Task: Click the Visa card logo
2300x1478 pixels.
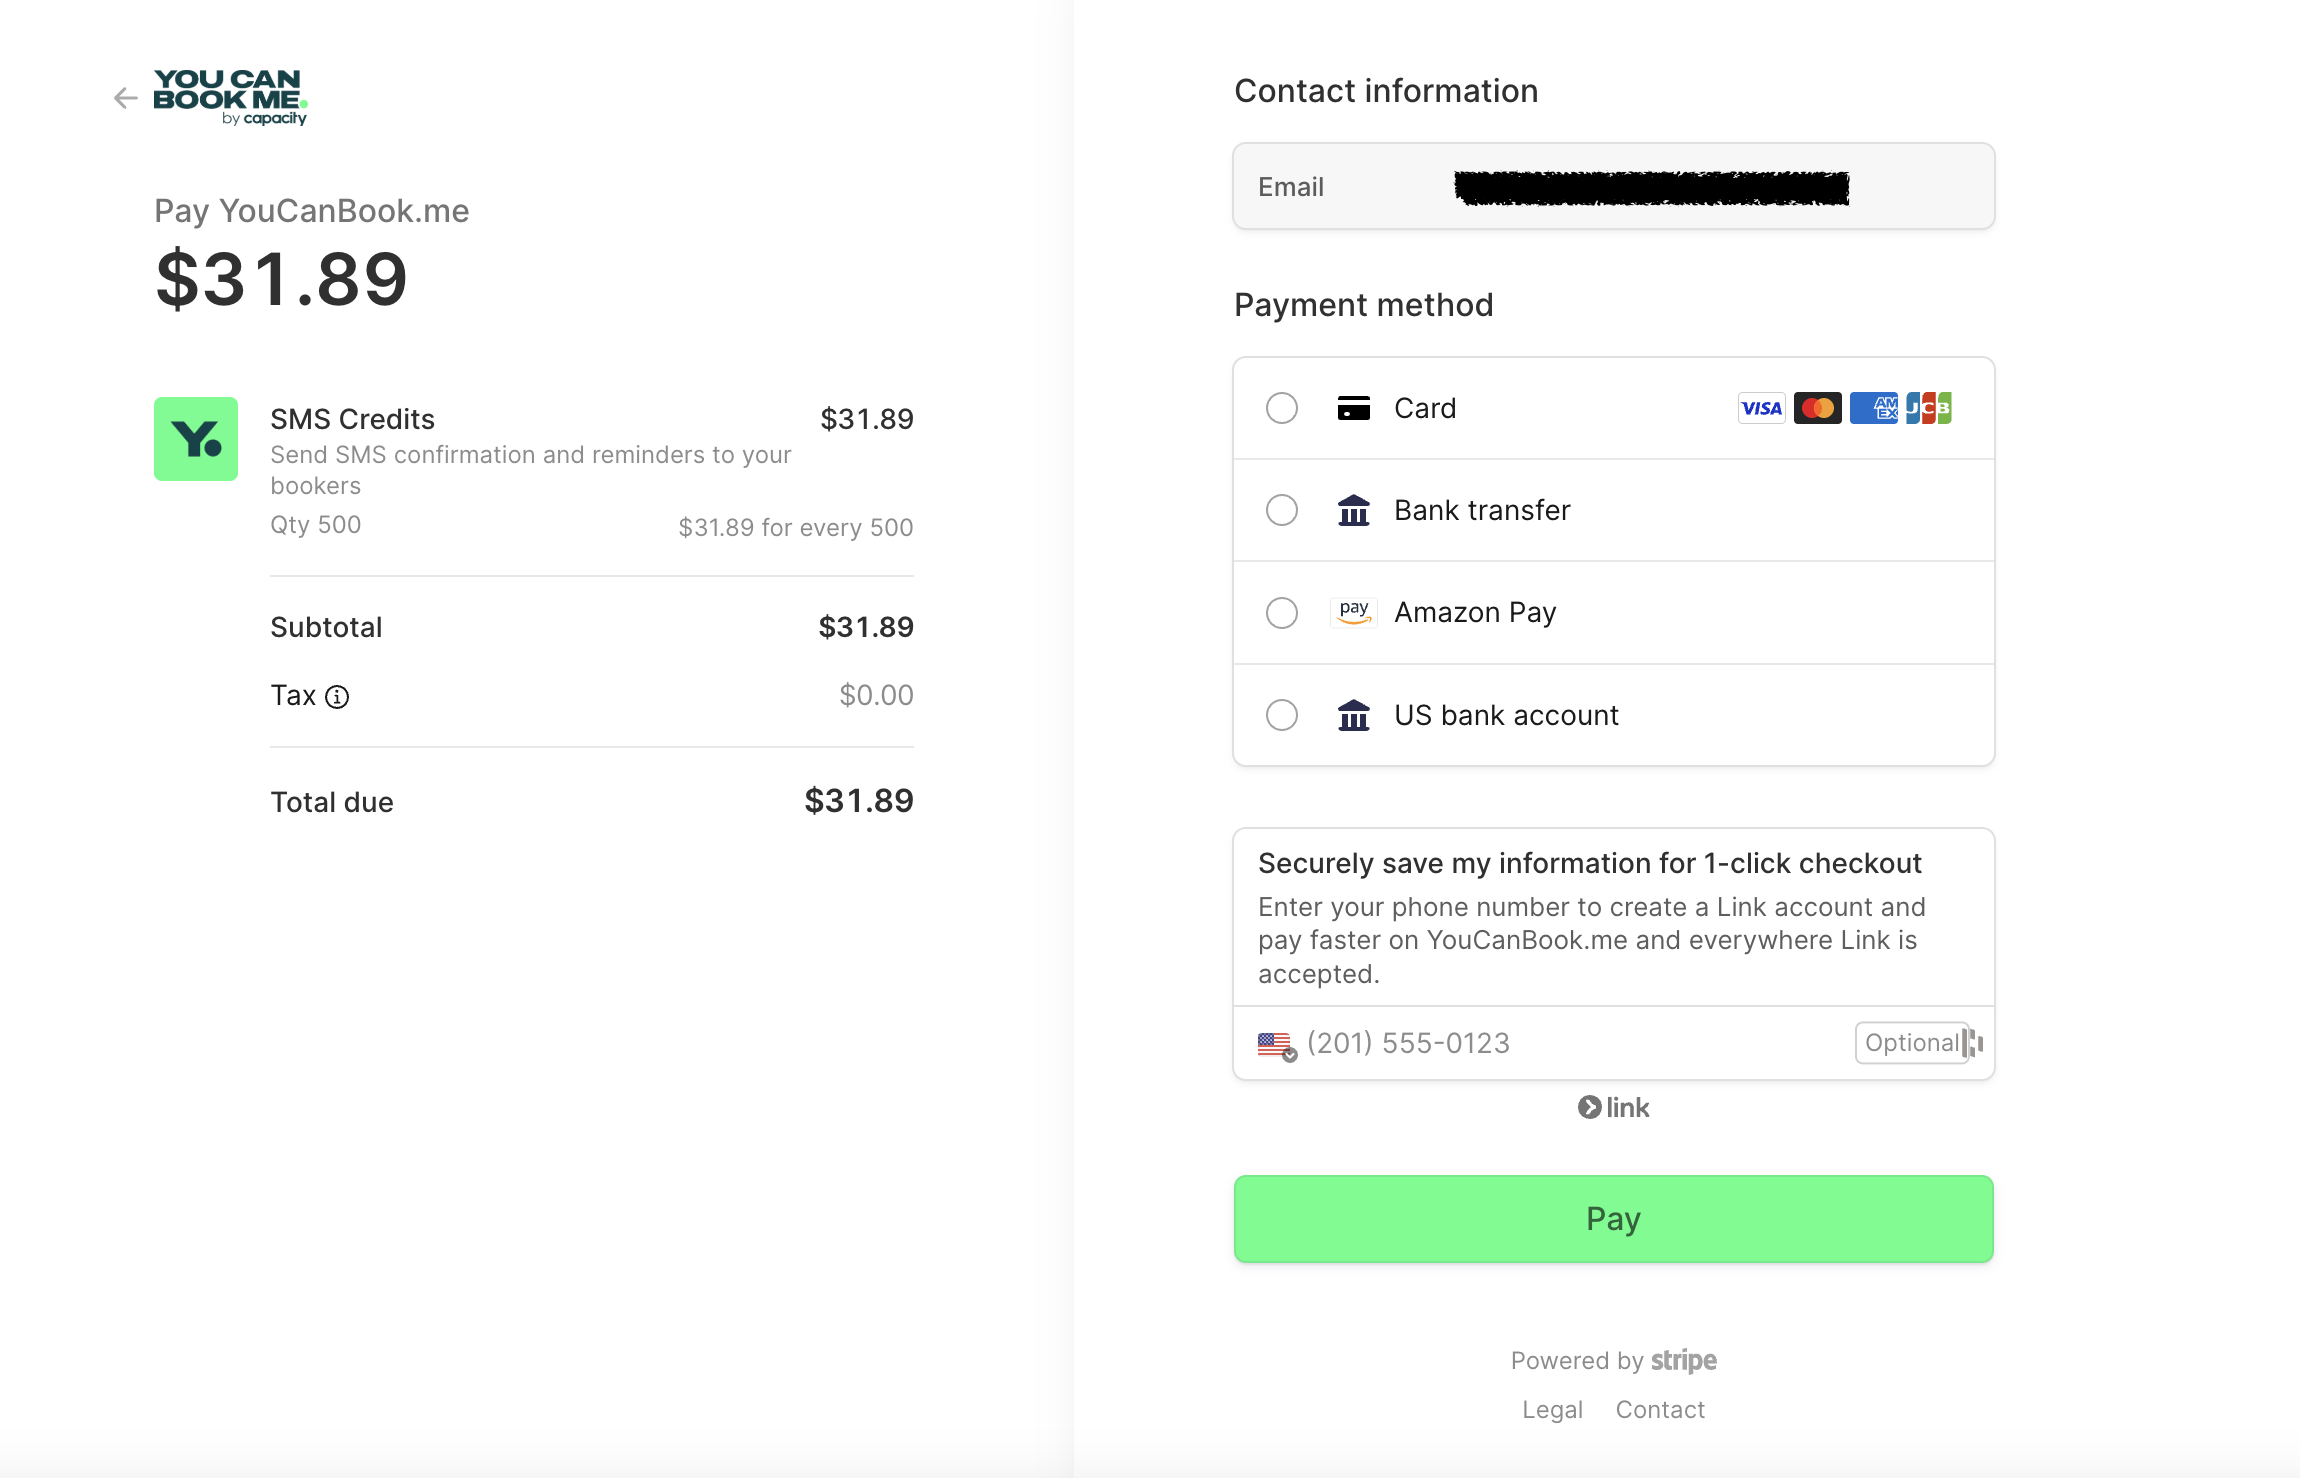Action: coord(1761,408)
